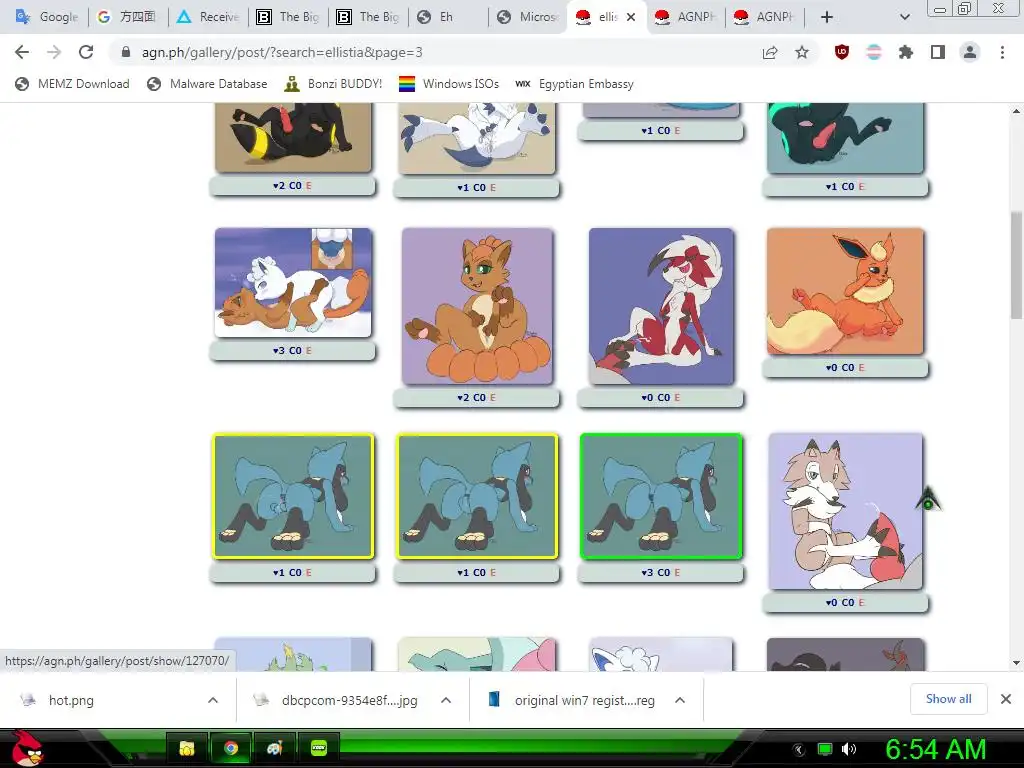This screenshot has height=768, width=1024.
Task: Open downloaded file hot.png
Action: 71,700
